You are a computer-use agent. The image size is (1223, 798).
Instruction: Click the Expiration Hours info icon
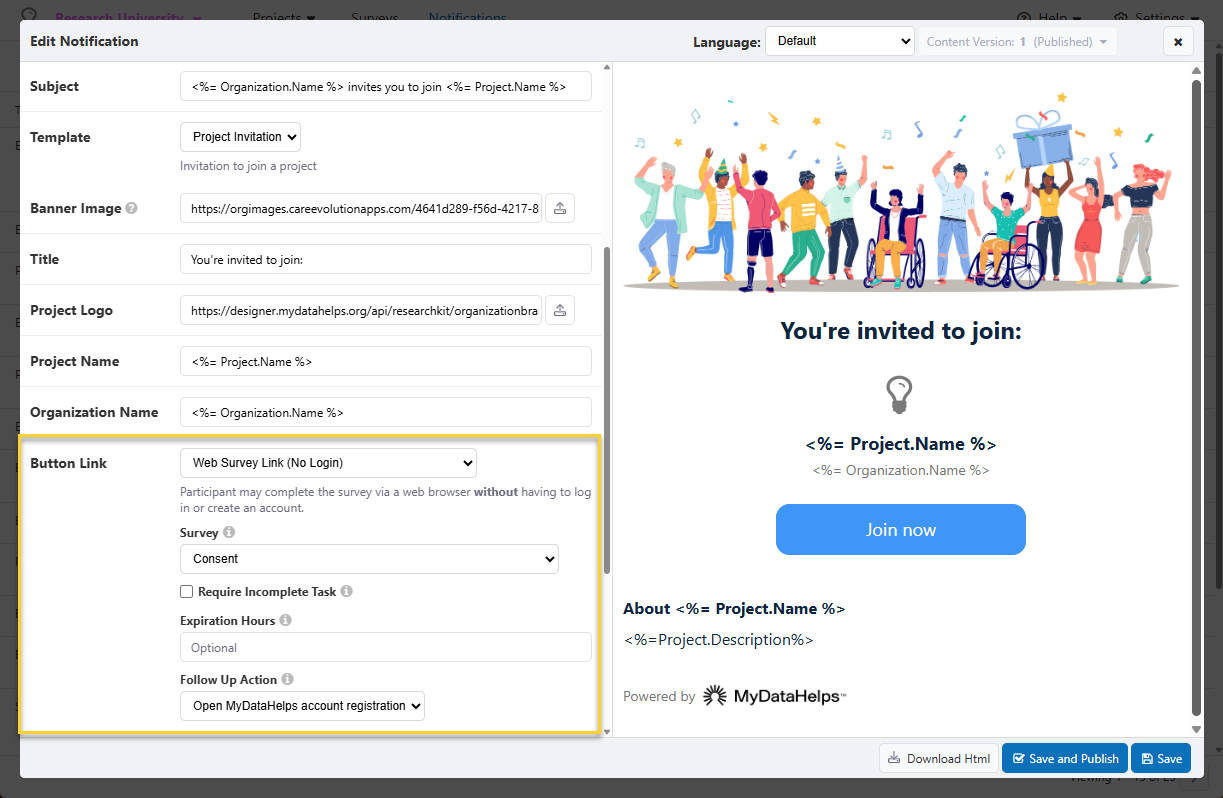pos(286,621)
